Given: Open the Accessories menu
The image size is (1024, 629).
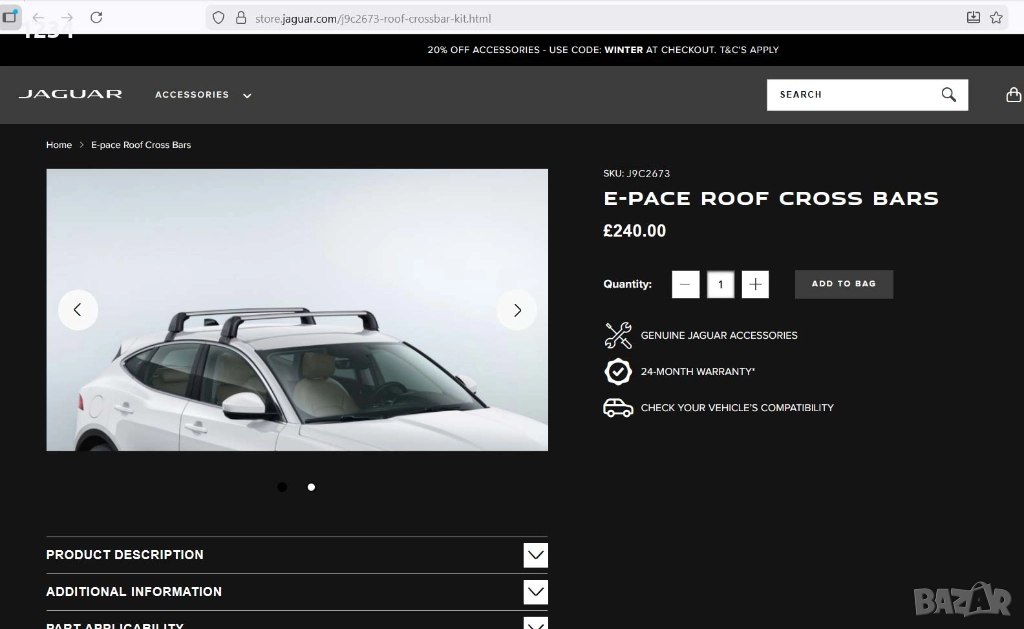Looking at the screenshot, I should pos(192,95).
